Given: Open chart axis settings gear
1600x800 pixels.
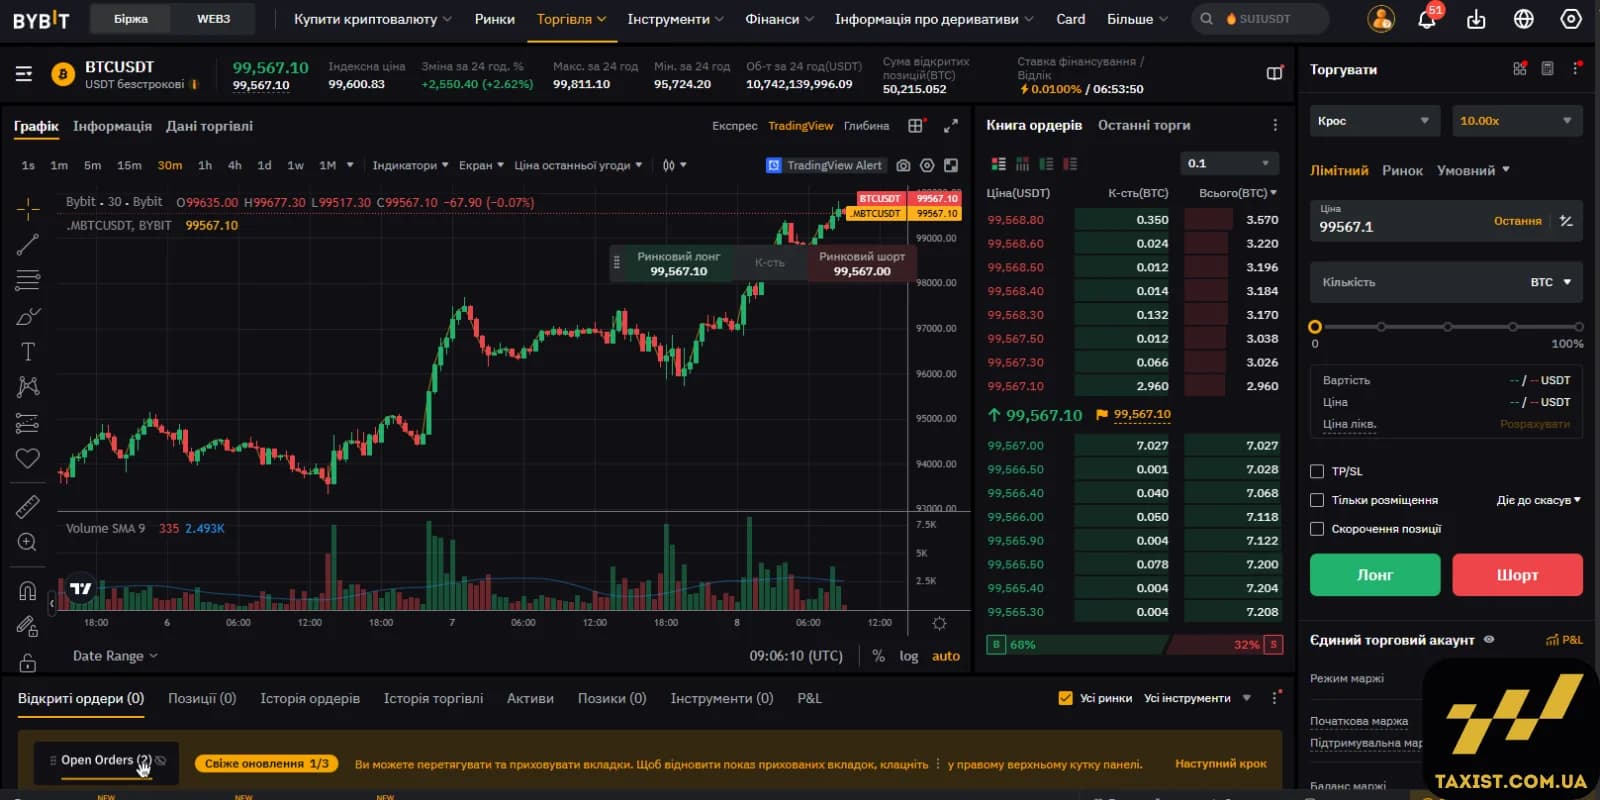Looking at the screenshot, I should (x=939, y=623).
